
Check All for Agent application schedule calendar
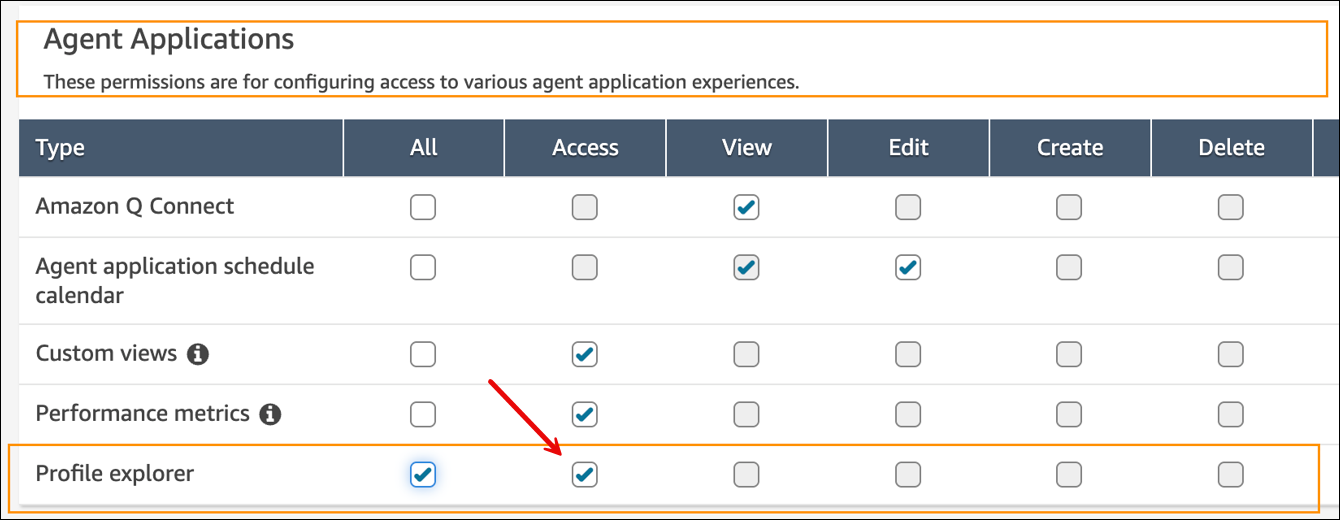tap(423, 268)
